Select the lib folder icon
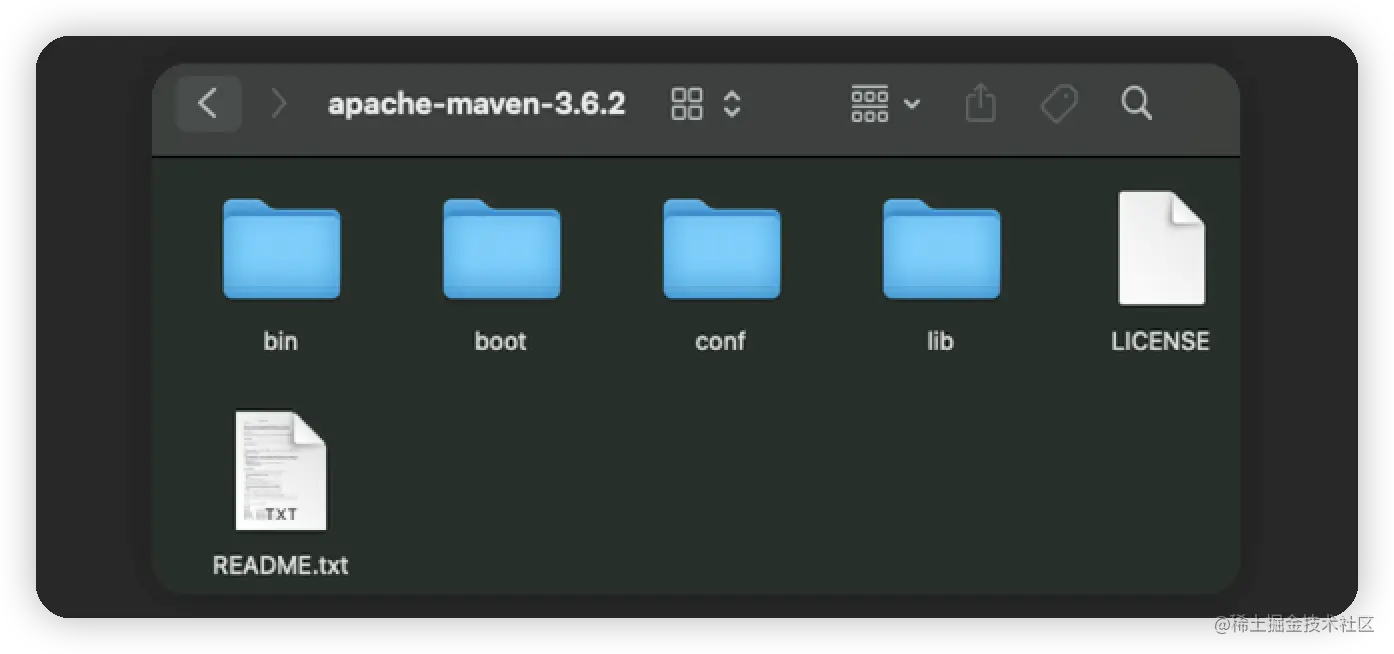Screen dimensions: 1394x654 [x=941, y=249]
